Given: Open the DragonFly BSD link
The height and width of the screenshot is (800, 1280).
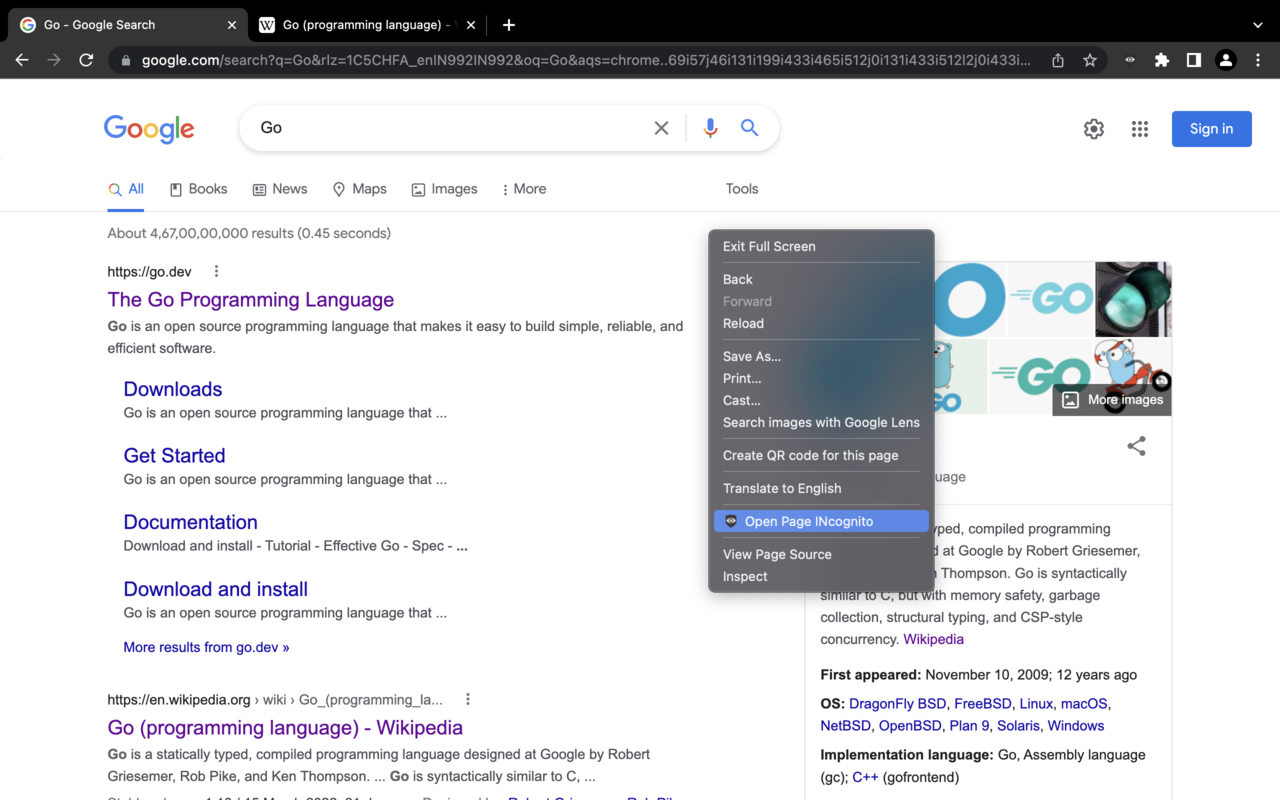Looking at the screenshot, I should [x=897, y=704].
